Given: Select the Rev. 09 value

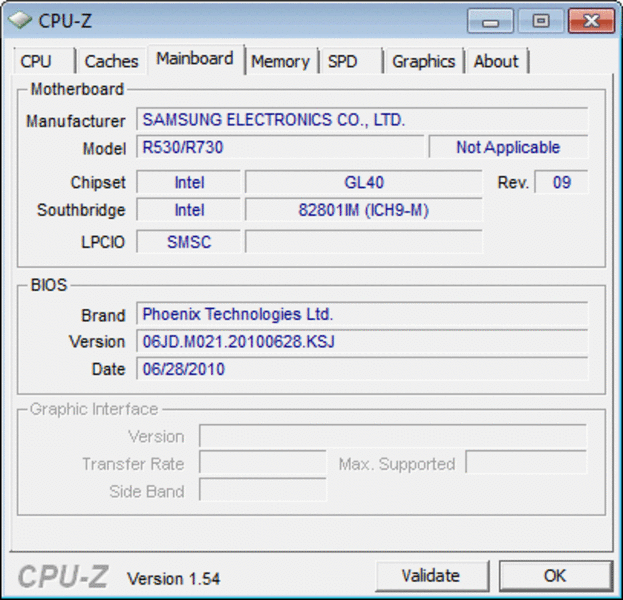Looking at the screenshot, I should 561,182.
